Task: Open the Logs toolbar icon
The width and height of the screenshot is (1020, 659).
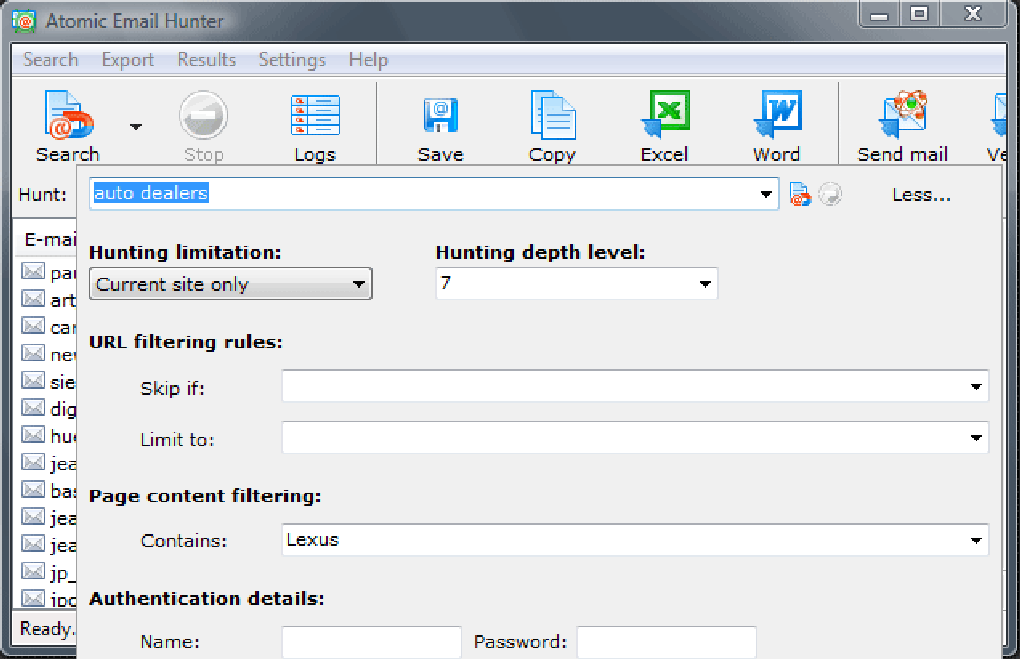Action: 315,126
